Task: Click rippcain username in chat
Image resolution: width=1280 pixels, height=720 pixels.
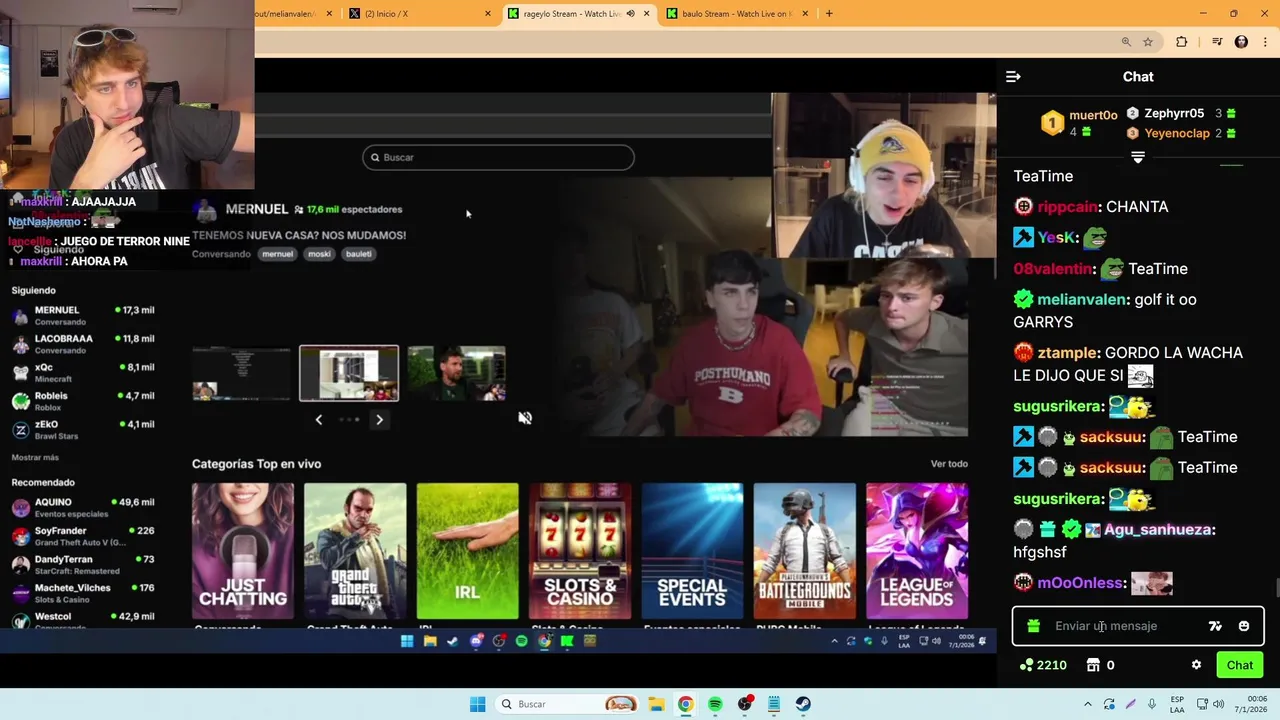Action: tap(1067, 207)
